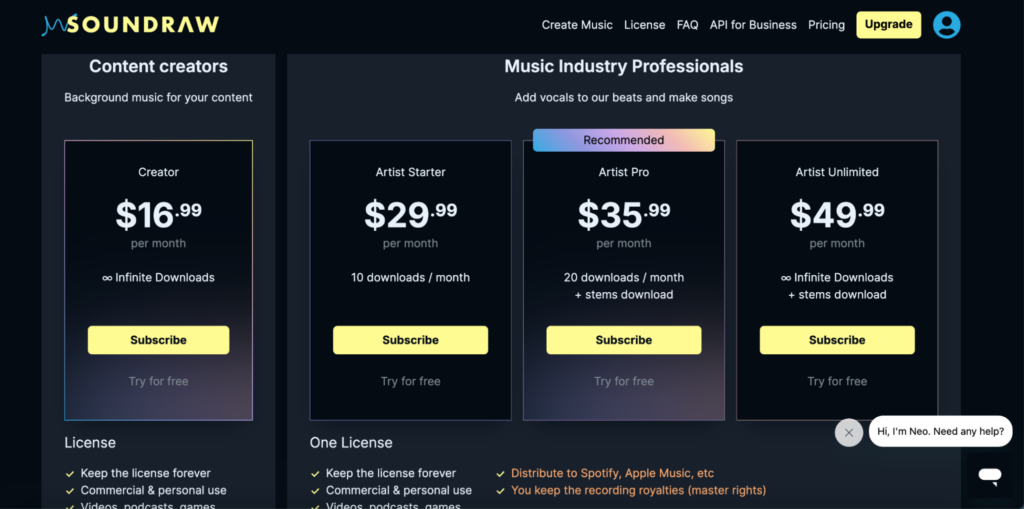The width and height of the screenshot is (1024, 509).
Task: Try the Creator plan for free
Action: (159, 381)
